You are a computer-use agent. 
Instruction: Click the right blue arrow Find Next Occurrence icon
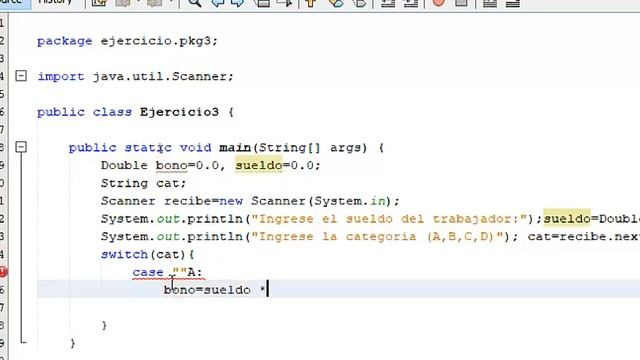[x=238, y=3]
